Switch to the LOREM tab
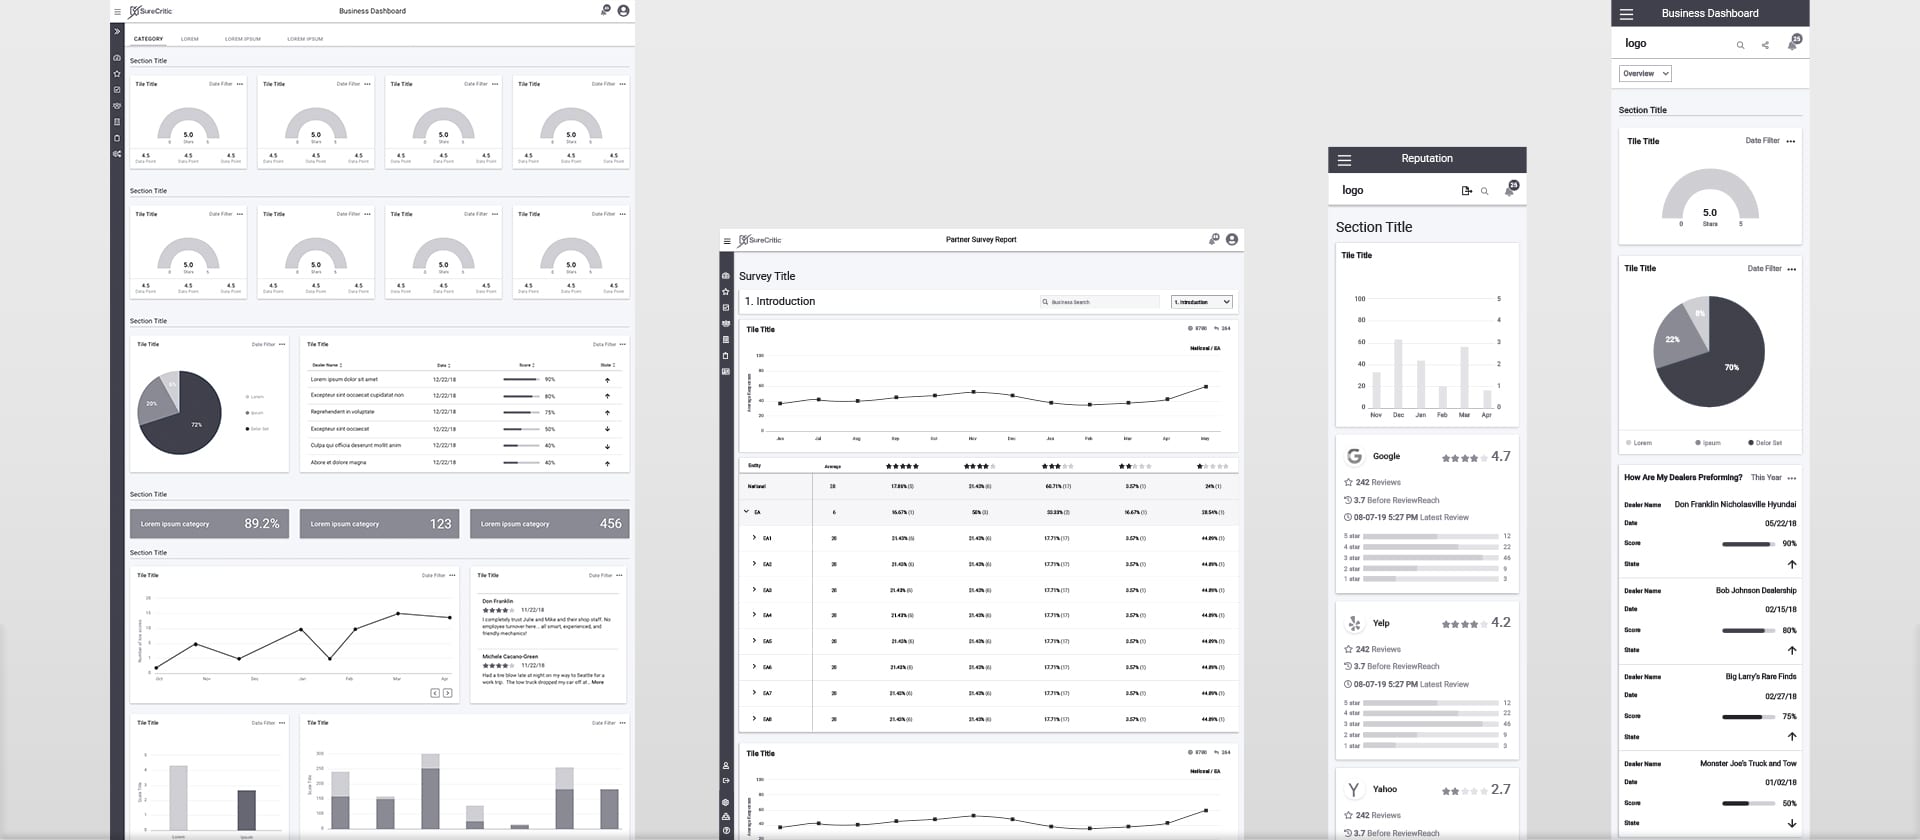Viewport: 1920px width, 840px height. [190, 39]
